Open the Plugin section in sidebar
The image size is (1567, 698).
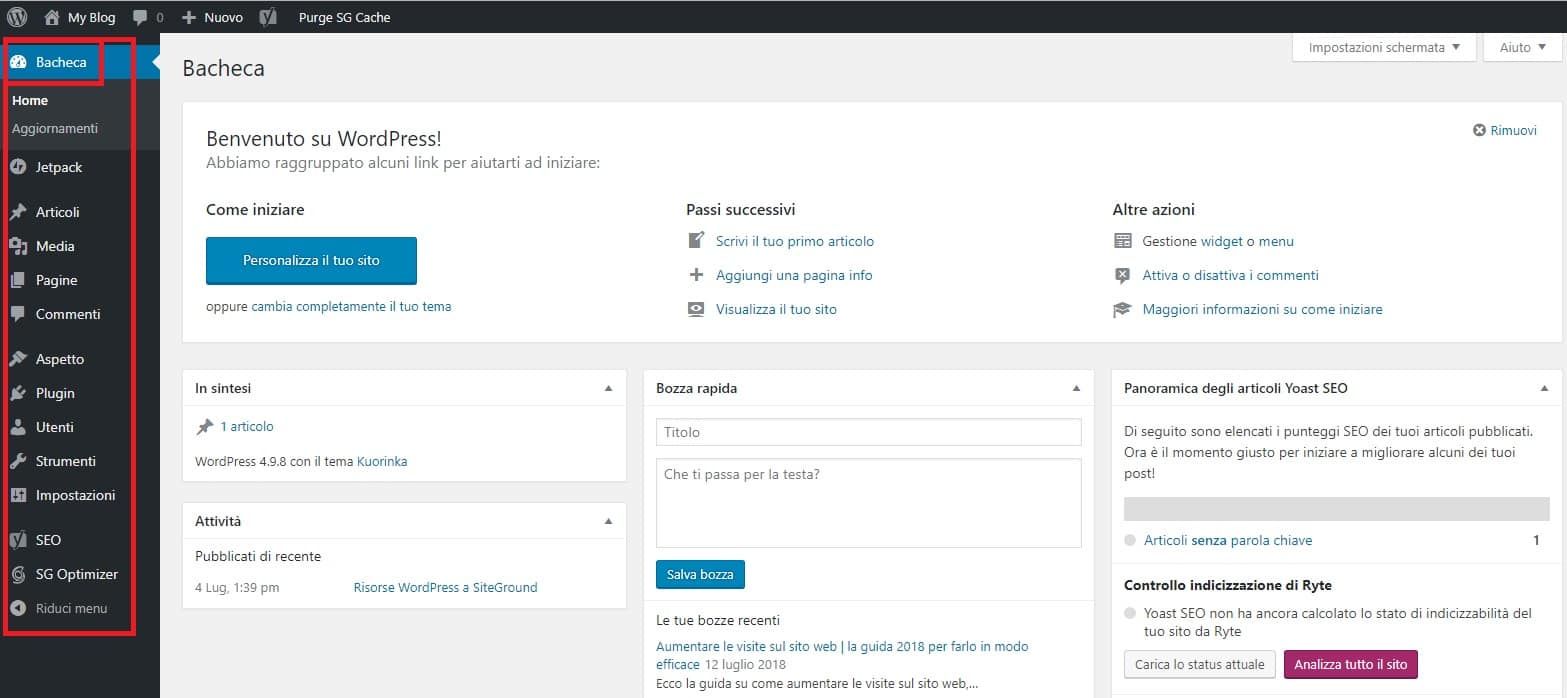point(55,393)
